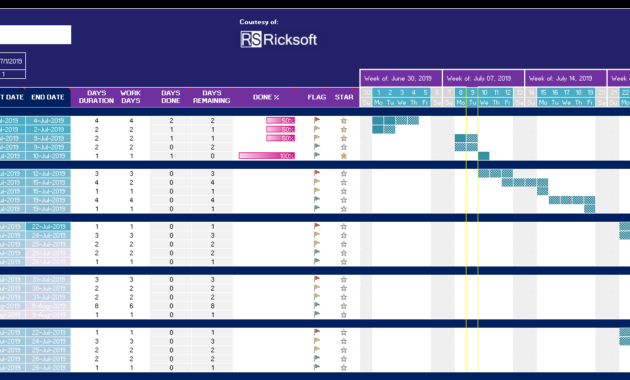Screen dimensions: 630x380
Task: Click the star in the 31-Jul-2019 row with 2 days duration
Action: coord(344,297)
